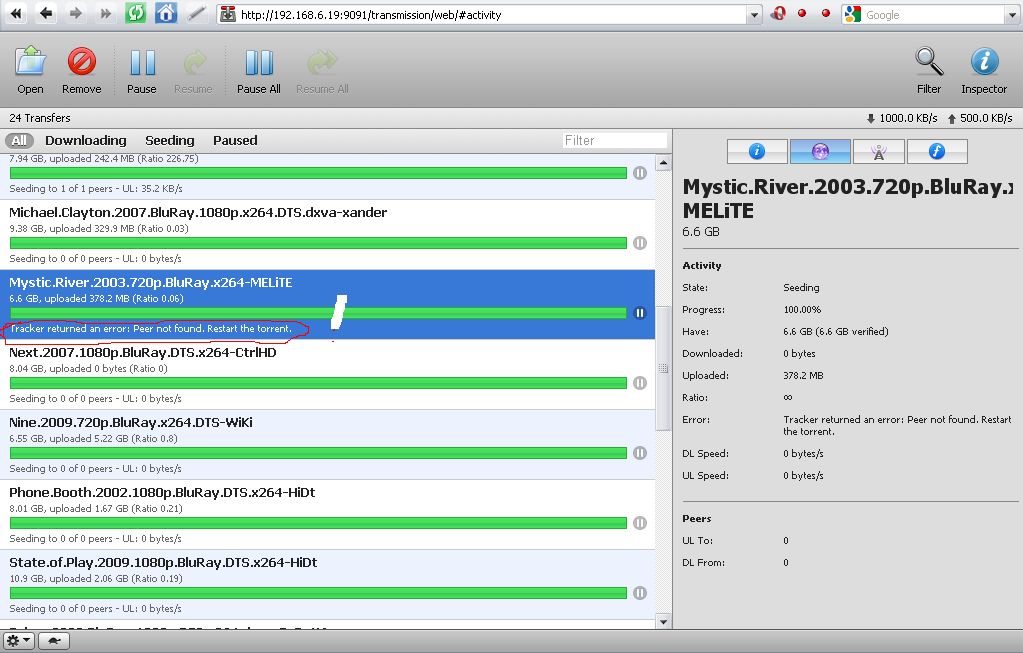Click browser Back button

[x=46, y=13]
